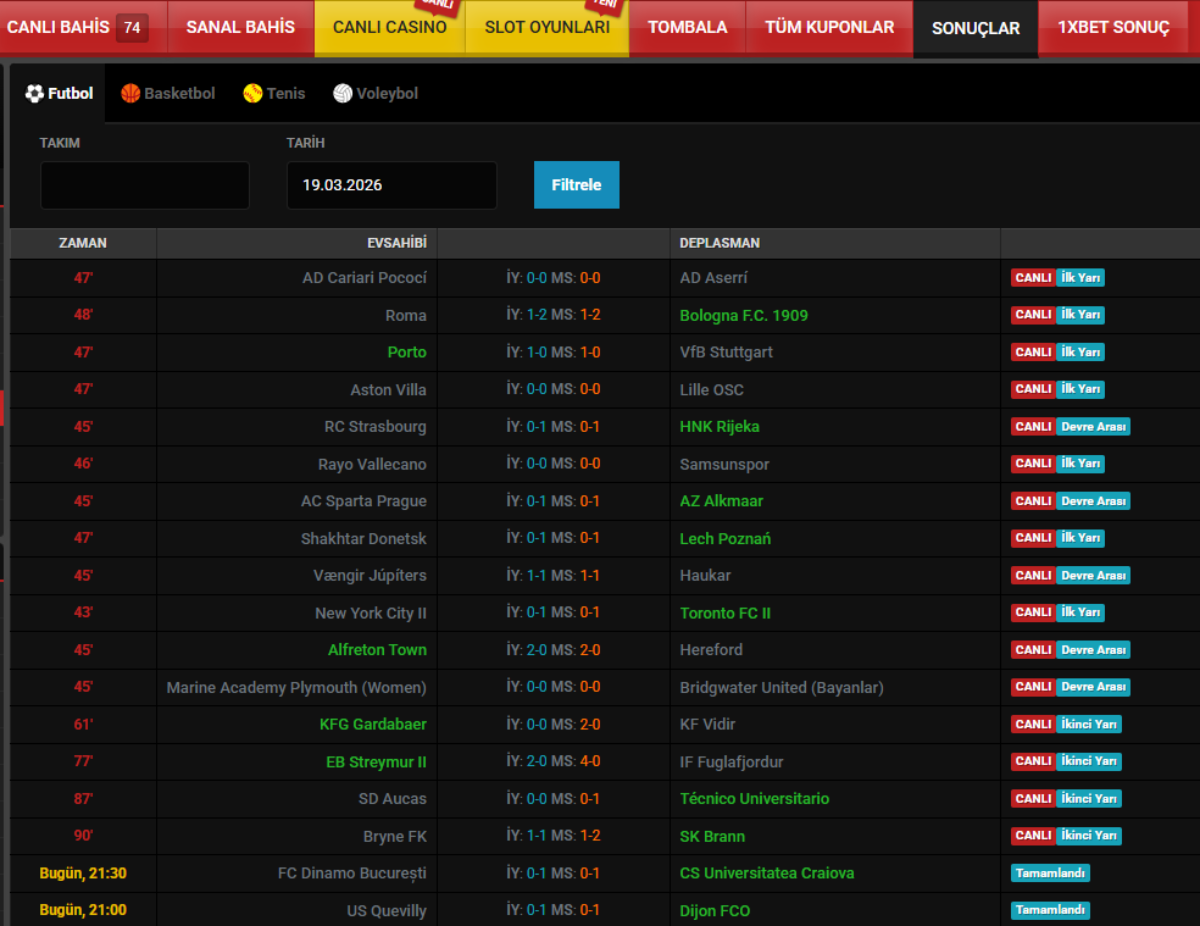Select the SONUÇLAR tab

[x=976, y=29]
